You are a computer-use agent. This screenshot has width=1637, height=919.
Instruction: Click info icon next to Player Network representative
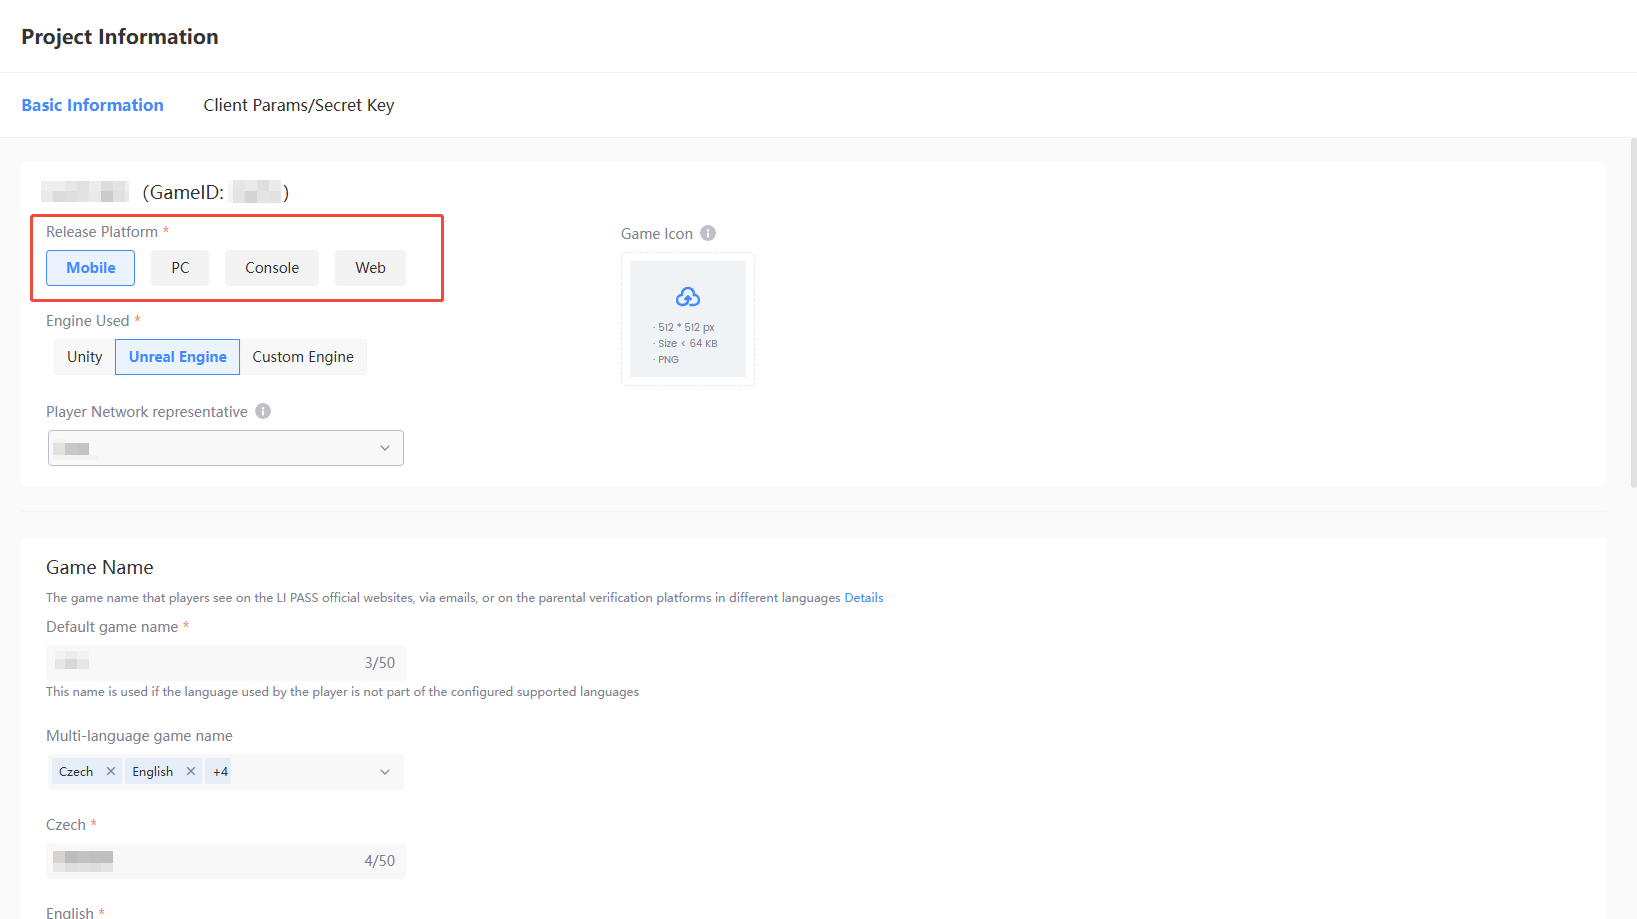point(263,411)
